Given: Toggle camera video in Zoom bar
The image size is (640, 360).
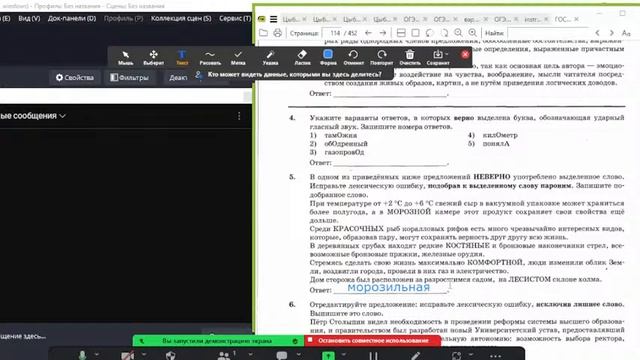Looking at the screenshot, I should [x=128, y=356].
